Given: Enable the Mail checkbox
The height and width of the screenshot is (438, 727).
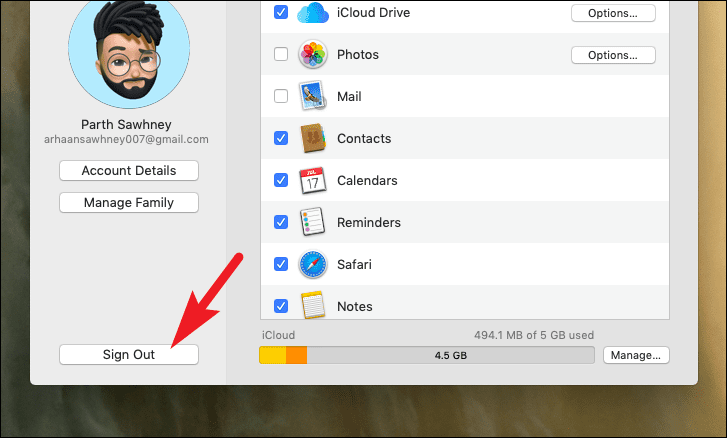Looking at the screenshot, I should click(x=281, y=96).
